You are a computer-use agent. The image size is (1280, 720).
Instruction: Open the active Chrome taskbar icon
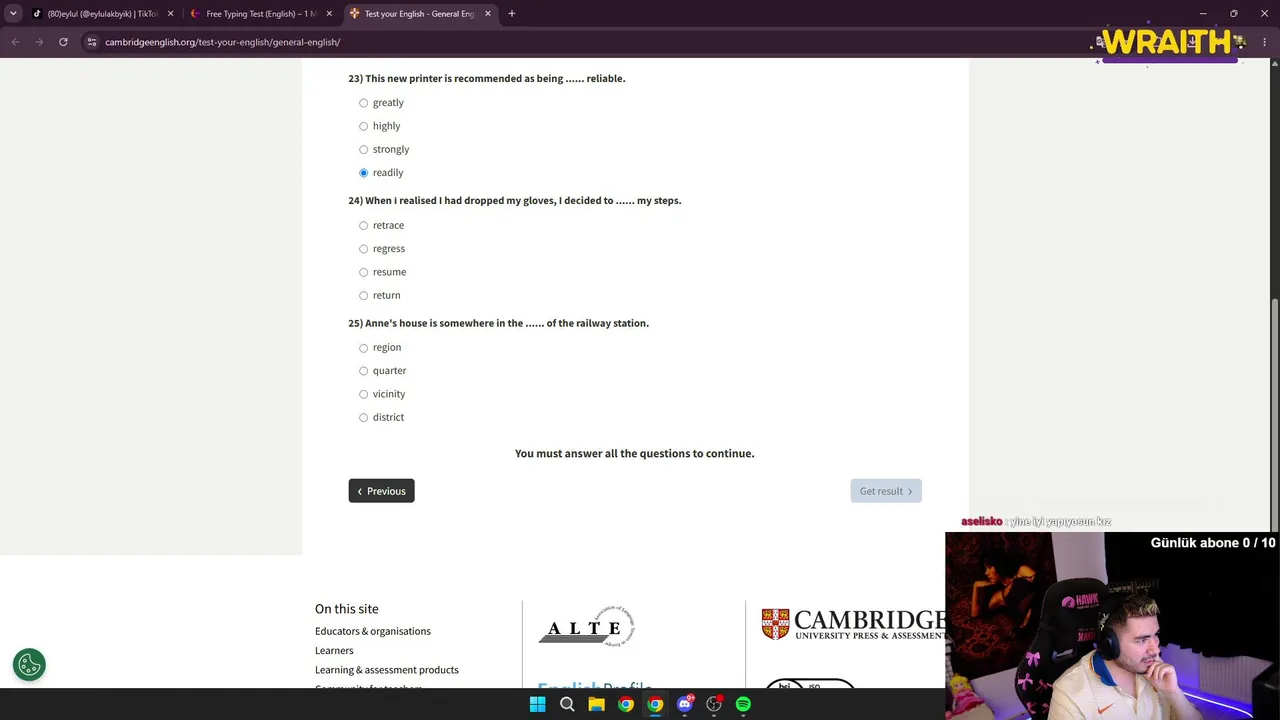coord(655,705)
